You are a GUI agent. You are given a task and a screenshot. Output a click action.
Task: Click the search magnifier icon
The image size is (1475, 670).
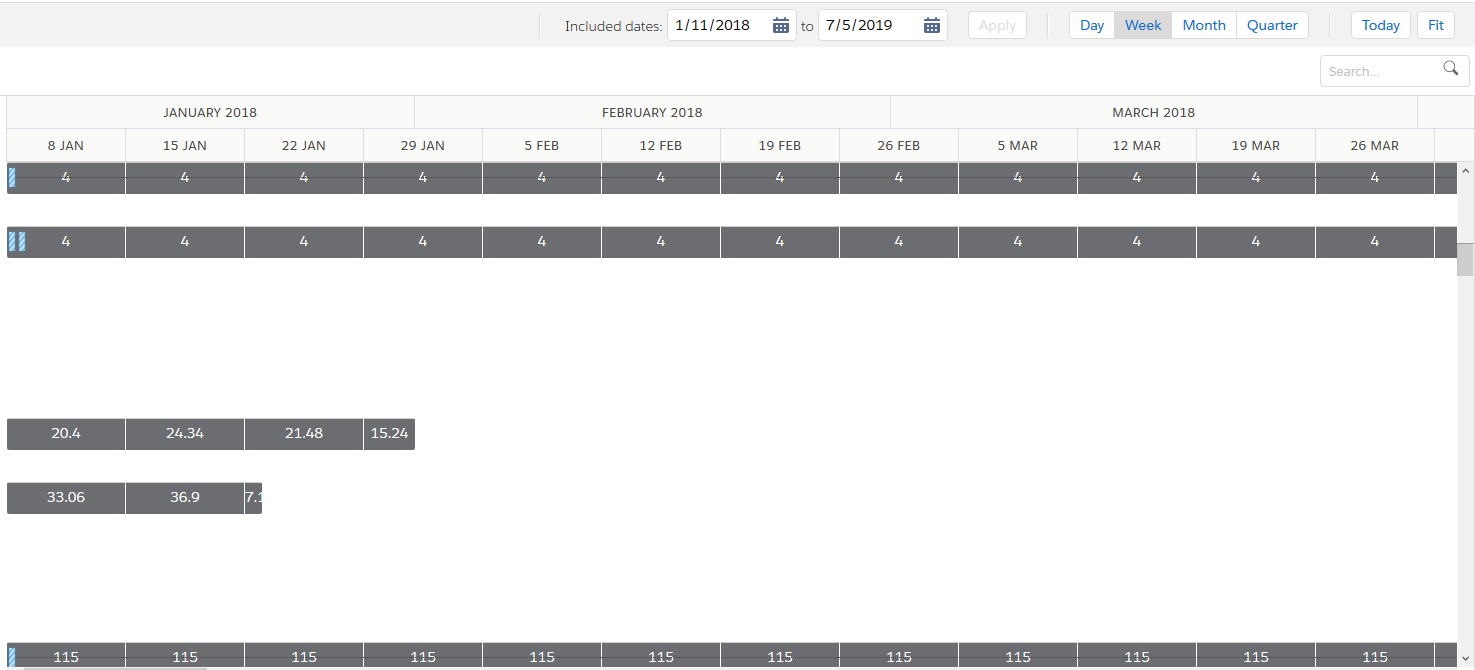(x=1450, y=69)
